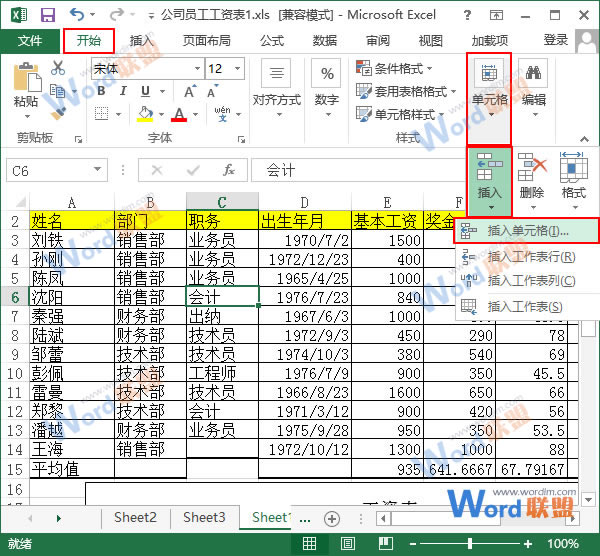Click the insert function fx icon
Screen dimensions: 600x556
pyautogui.click(x=229, y=170)
